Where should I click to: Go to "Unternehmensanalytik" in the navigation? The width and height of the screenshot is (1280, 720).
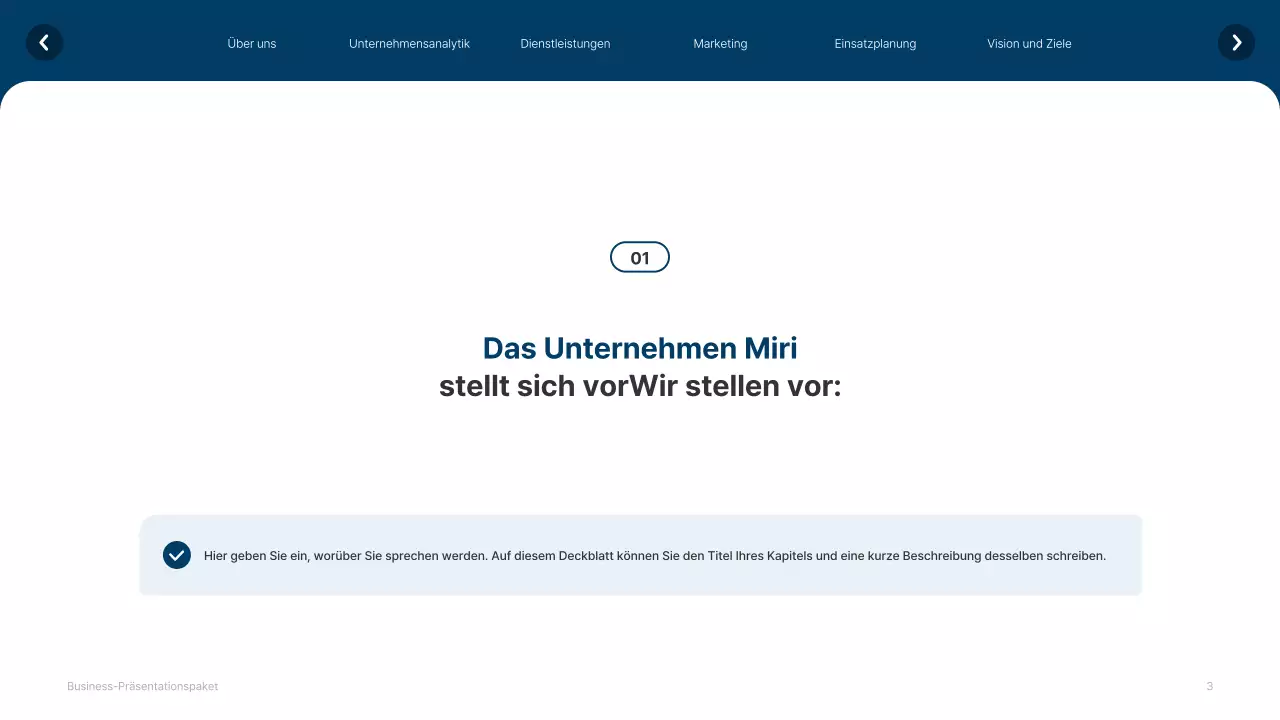click(x=410, y=43)
